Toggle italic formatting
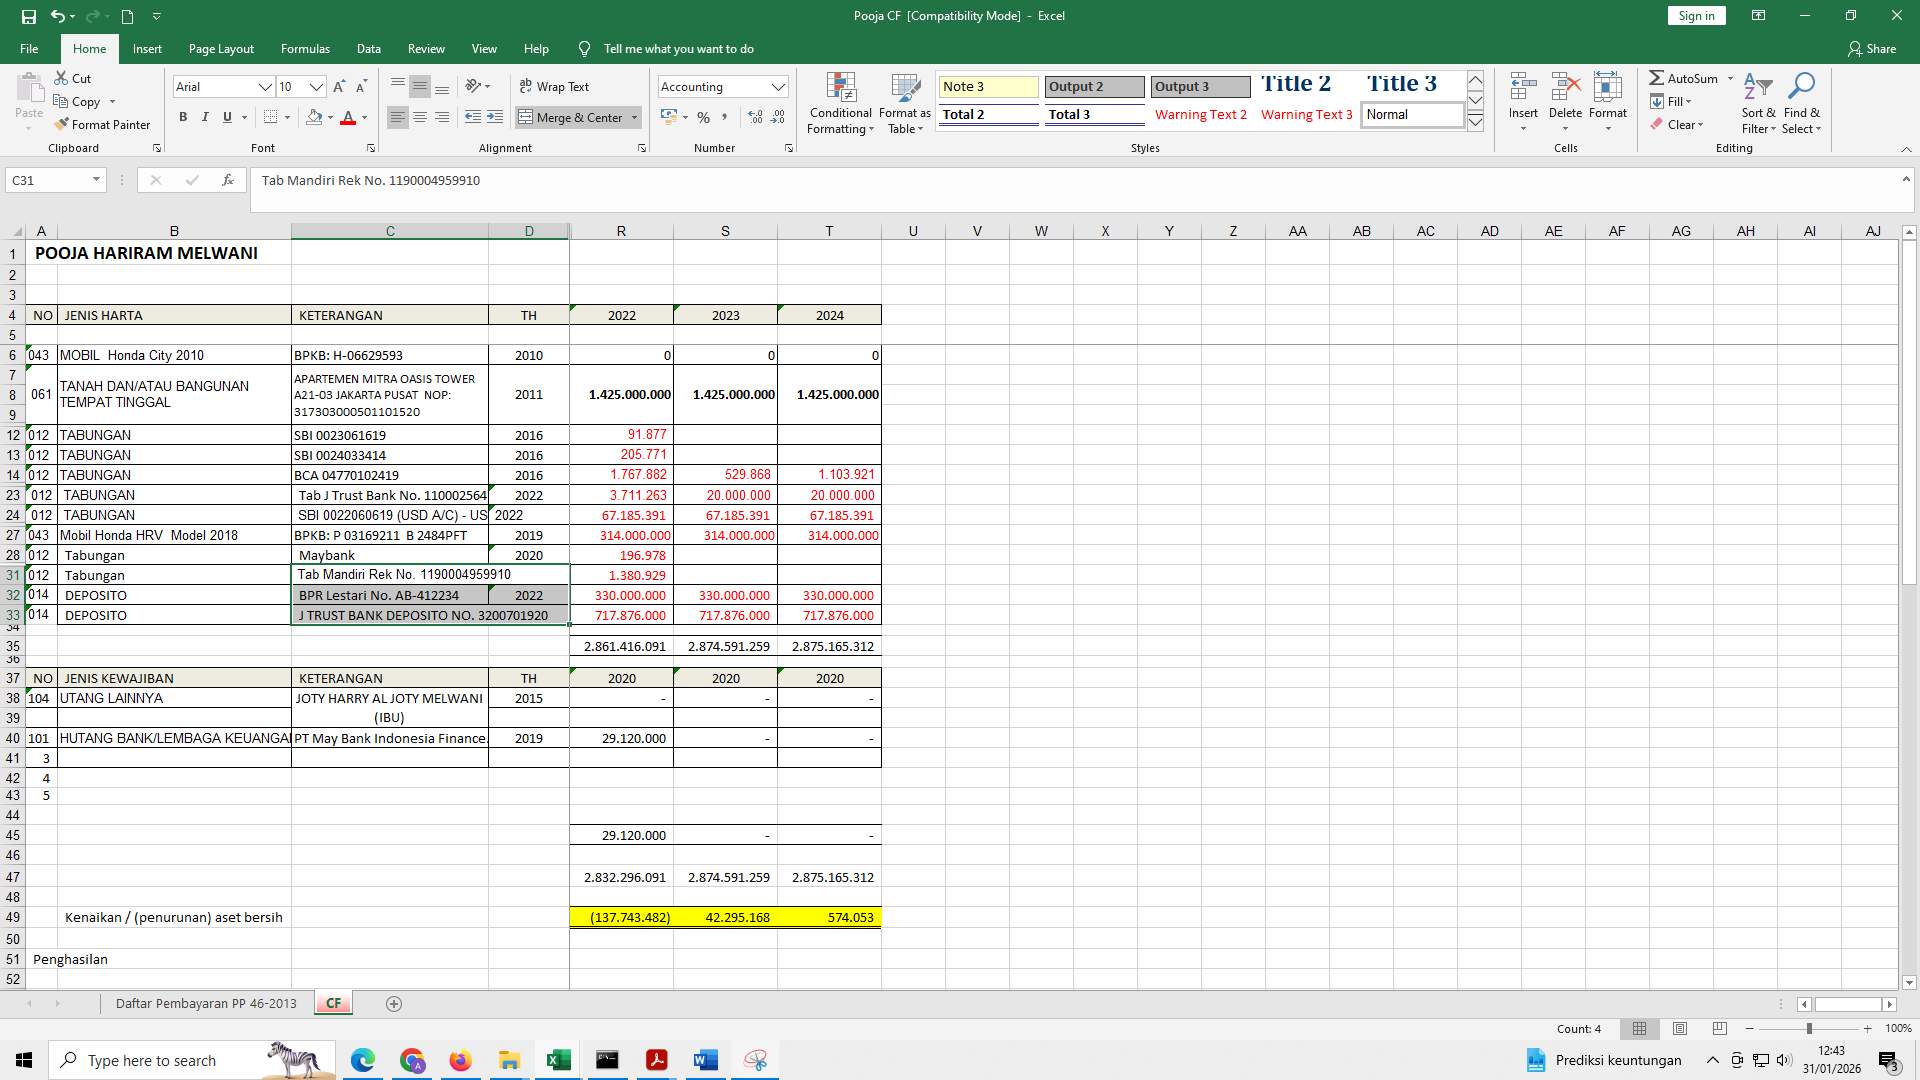The width and height of the screenshot is (1920, 1080). click(x=205, y=117)
